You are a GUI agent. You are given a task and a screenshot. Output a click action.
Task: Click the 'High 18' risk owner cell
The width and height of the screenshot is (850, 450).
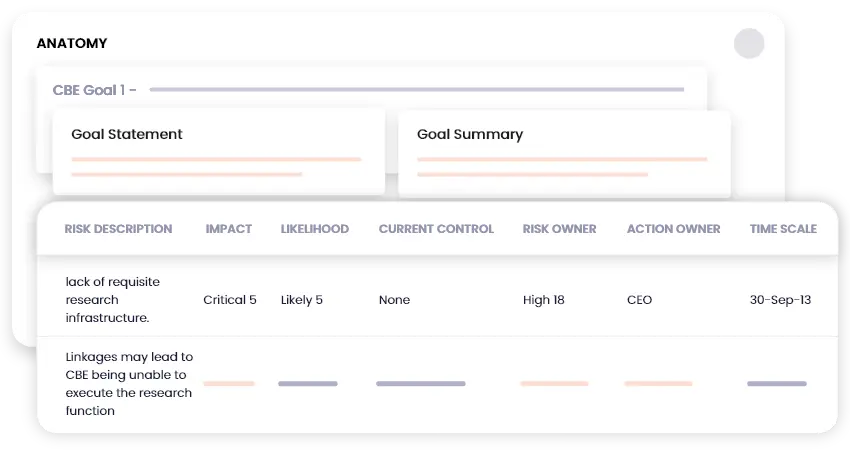(x=546, y=300)
